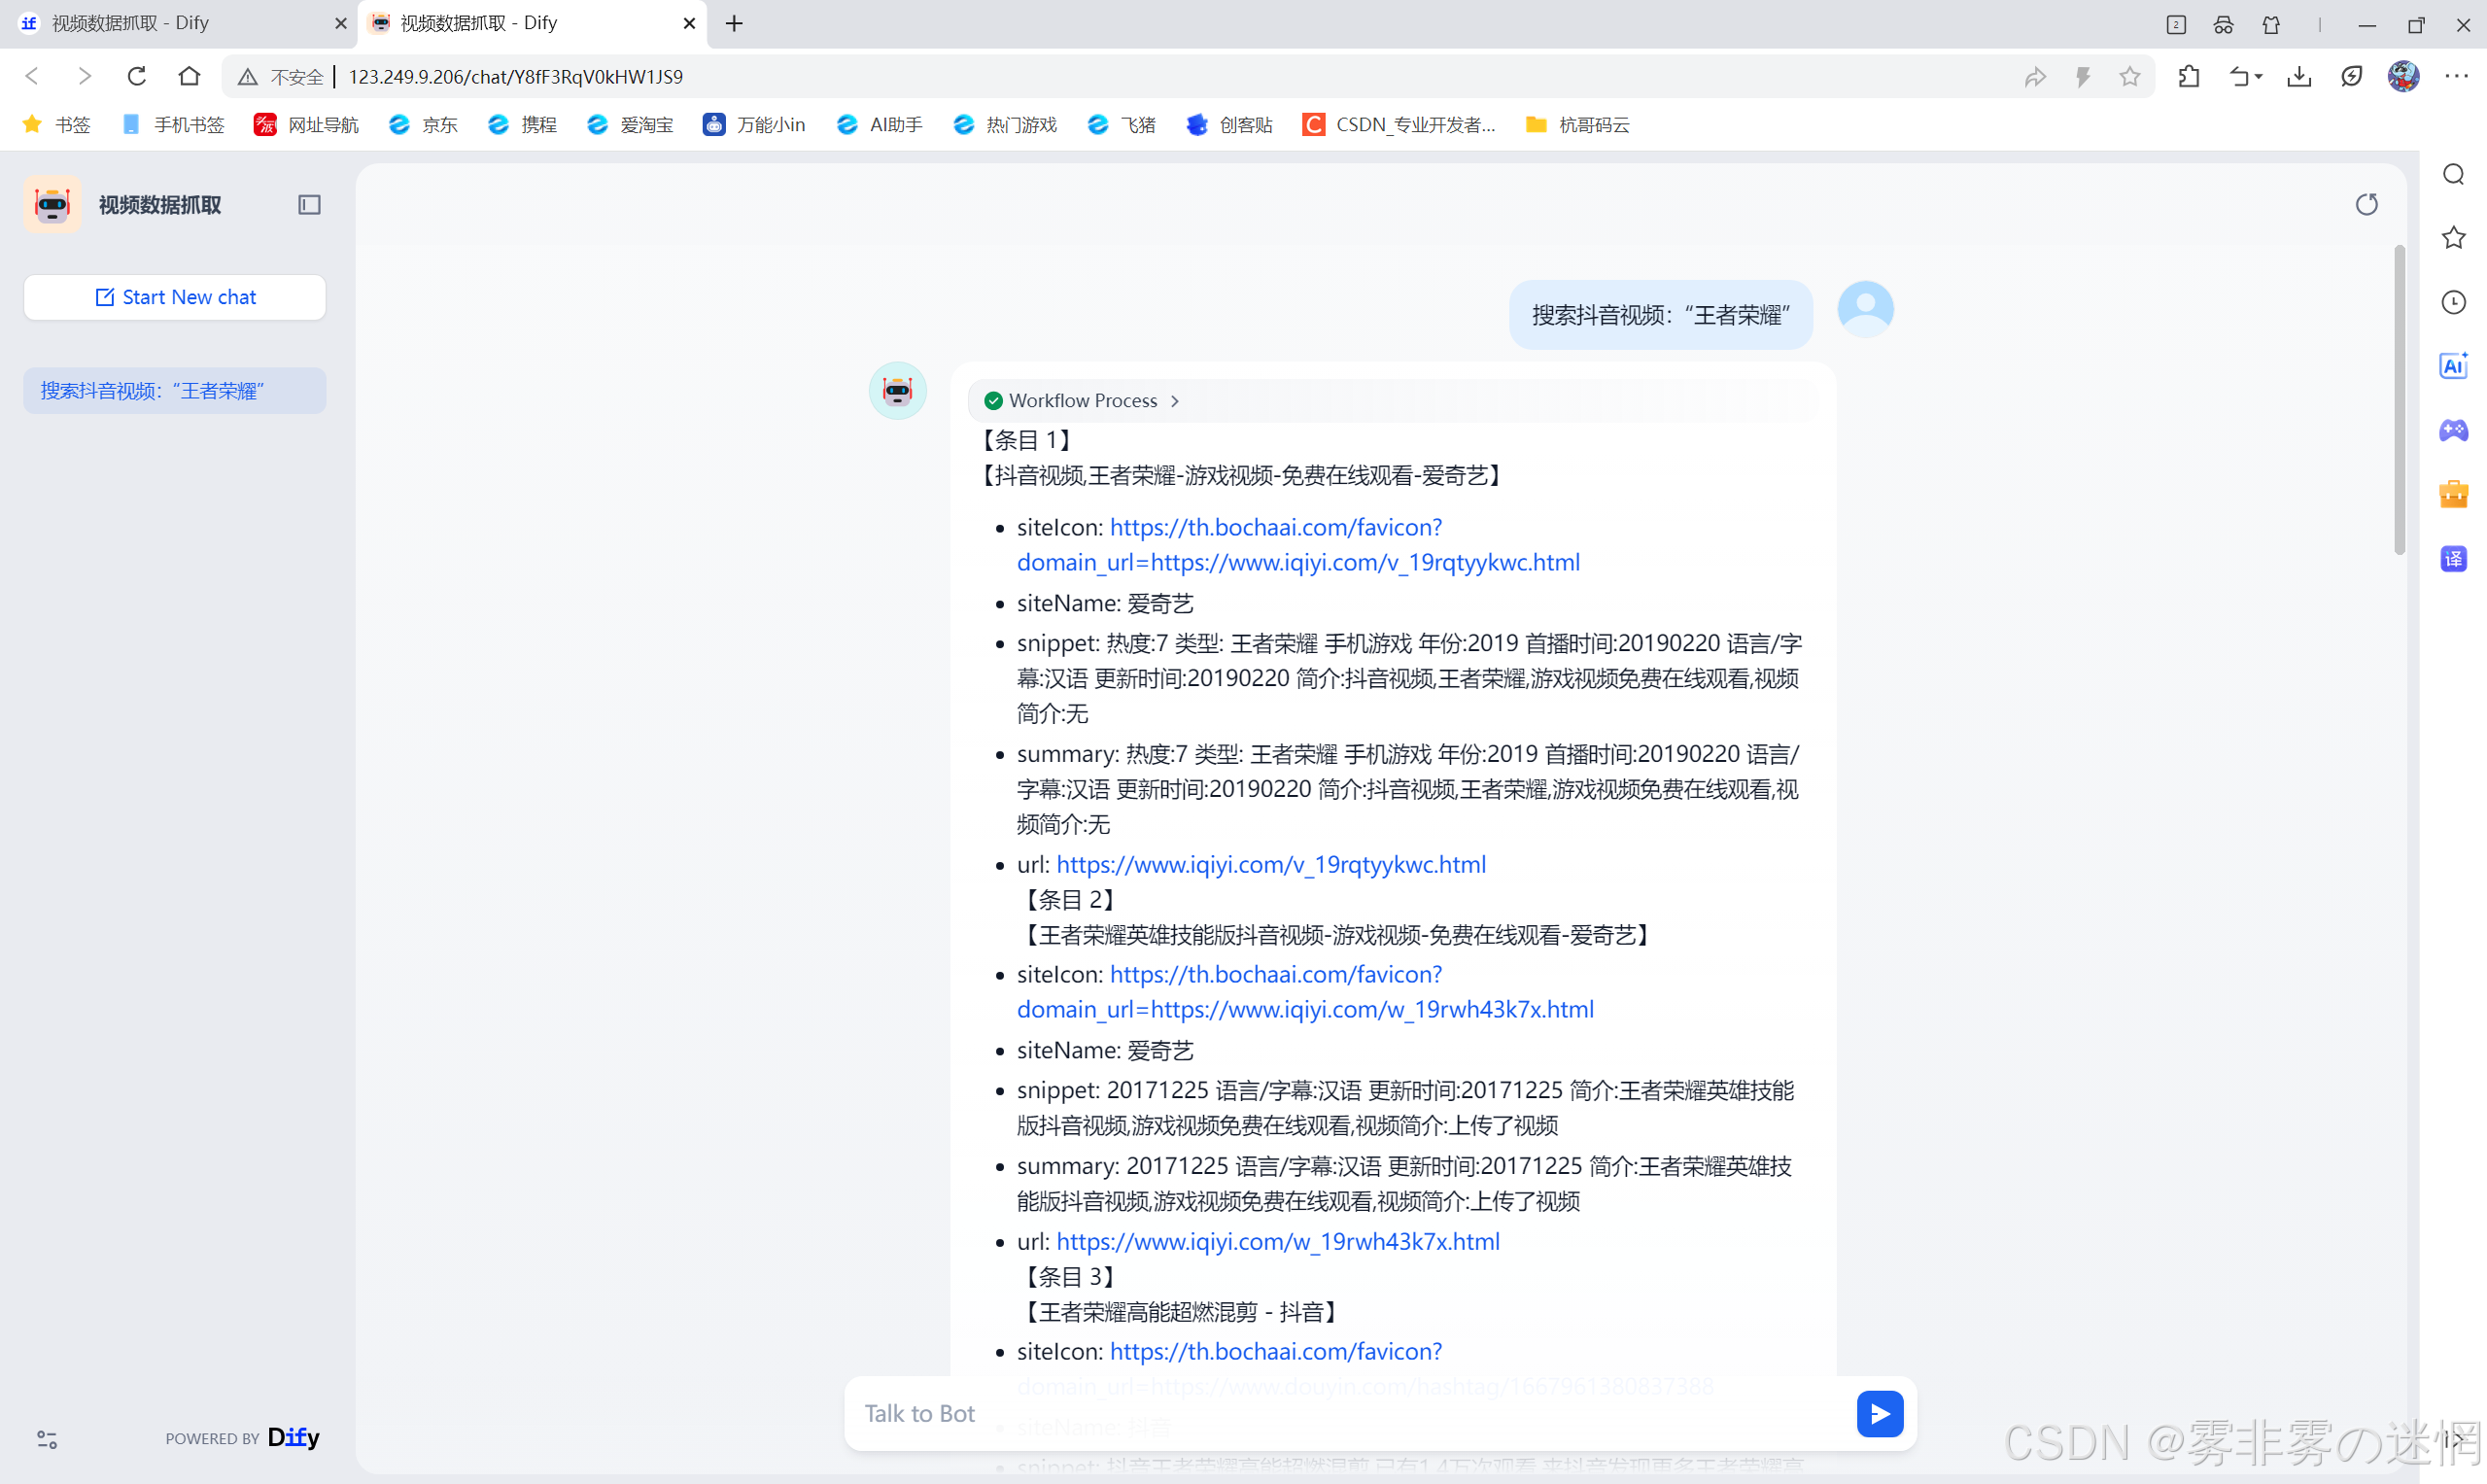The width and height of the screenshot is (2487, 1484).
Task: Send the message with the blue arrow button
Action: pyautogui.click(x=1879, y=1413)
